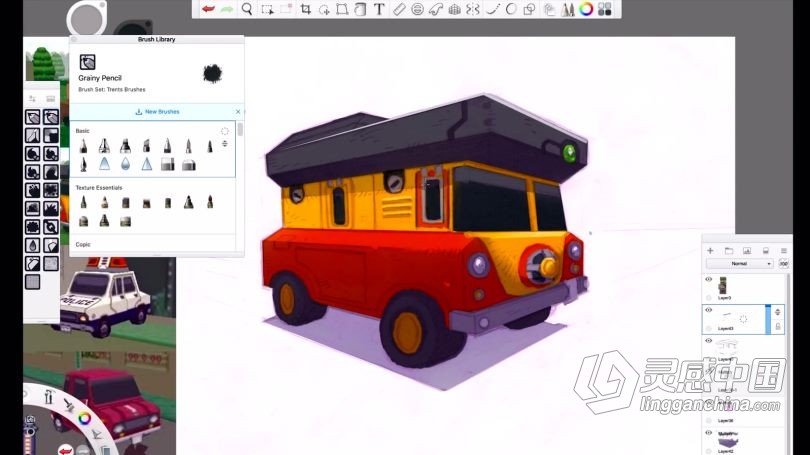The height and width of the screenshot is (455, 810).
Task: Click the redo green arrow
Action: pyautogui.click(x=227, y=9)
